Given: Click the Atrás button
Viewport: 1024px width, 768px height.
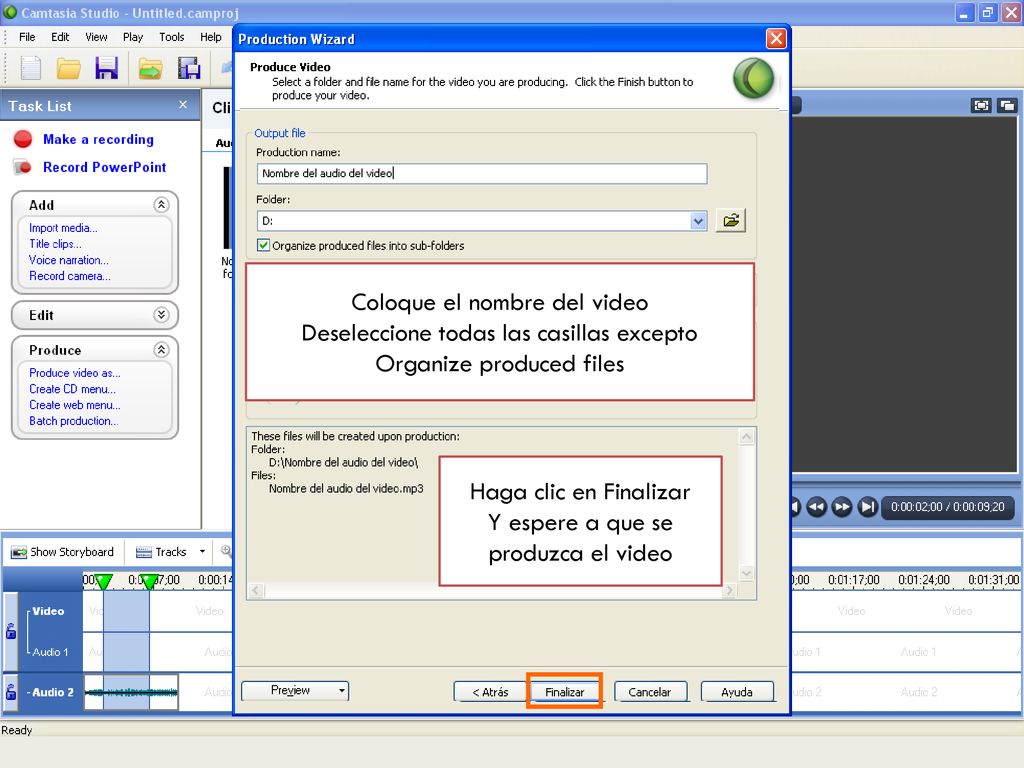Looking at the screenshot, I should pos(490,692).
